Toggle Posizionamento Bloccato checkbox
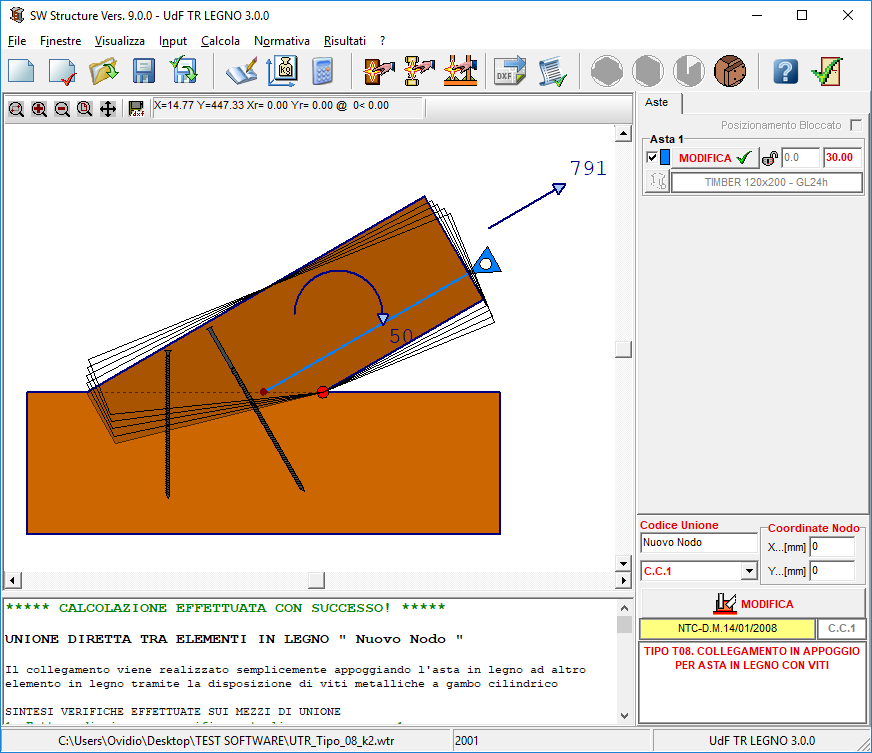The image size is (872, 753). [x=856, y=125]
